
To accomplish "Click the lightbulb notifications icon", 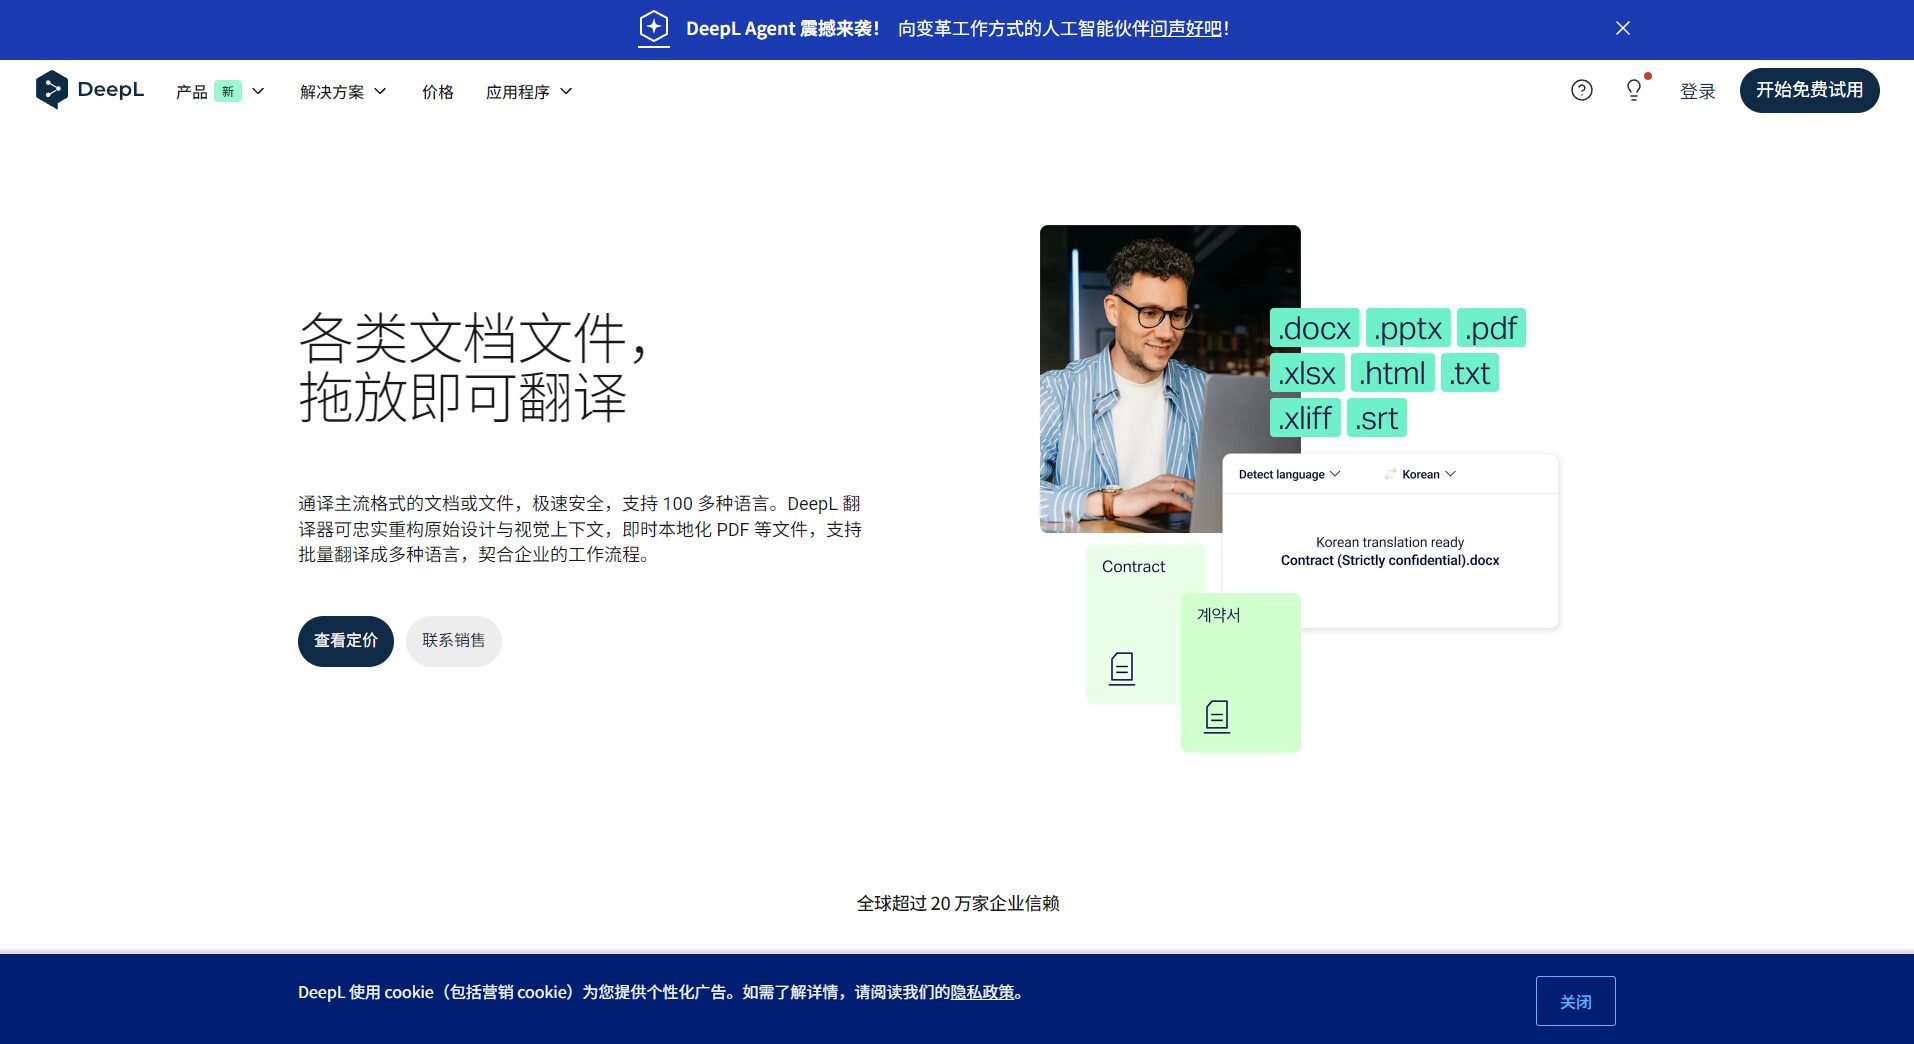I will tap(1633, 90).
